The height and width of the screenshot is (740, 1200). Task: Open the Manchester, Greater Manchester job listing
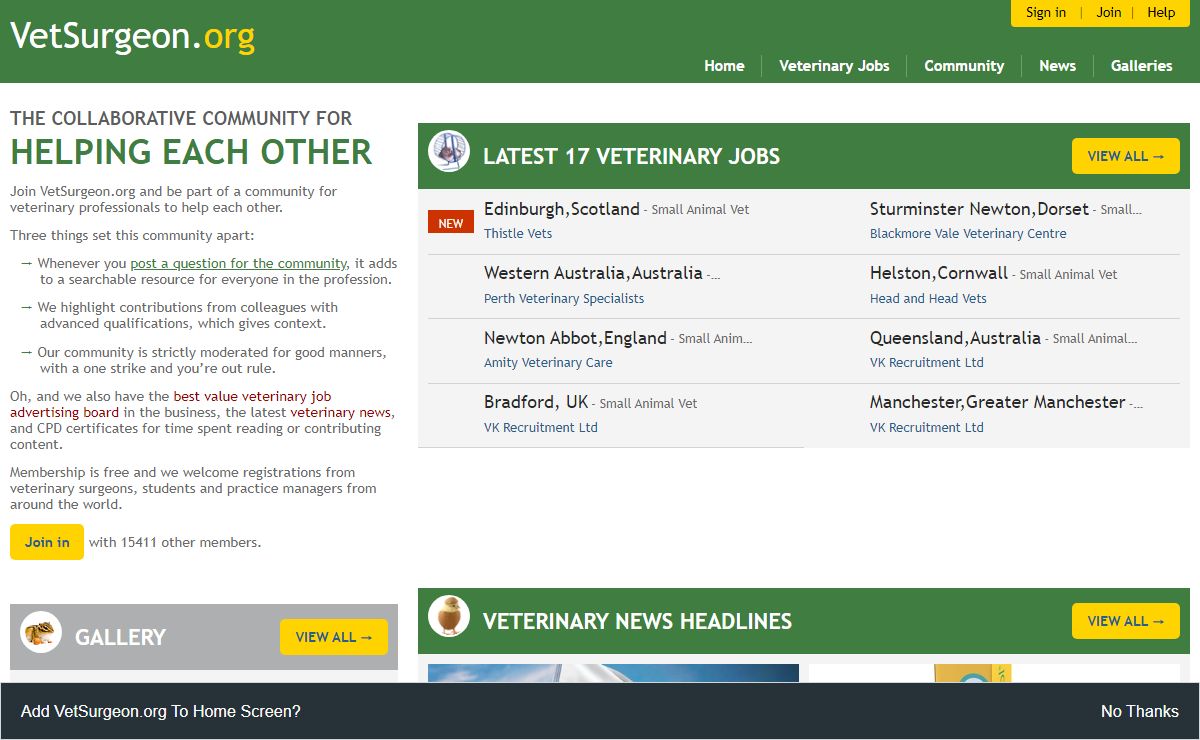pos(998,402)
